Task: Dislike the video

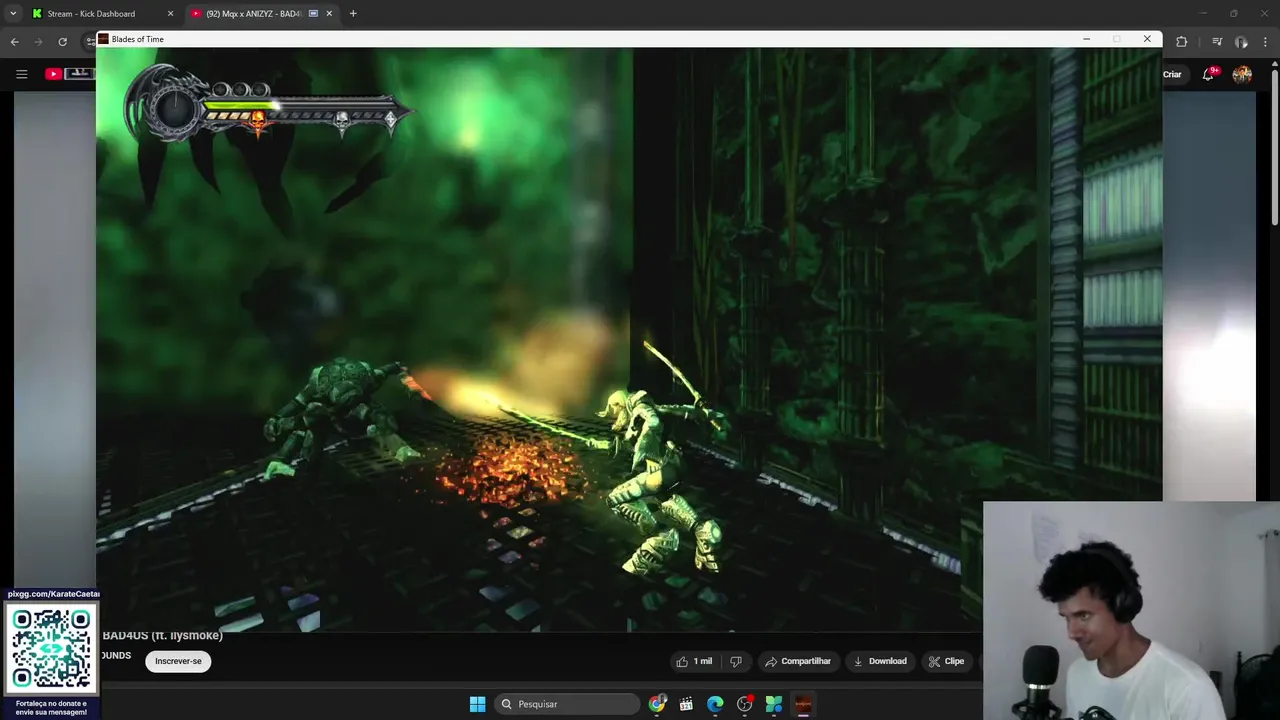Action: [x=736, y=661]
